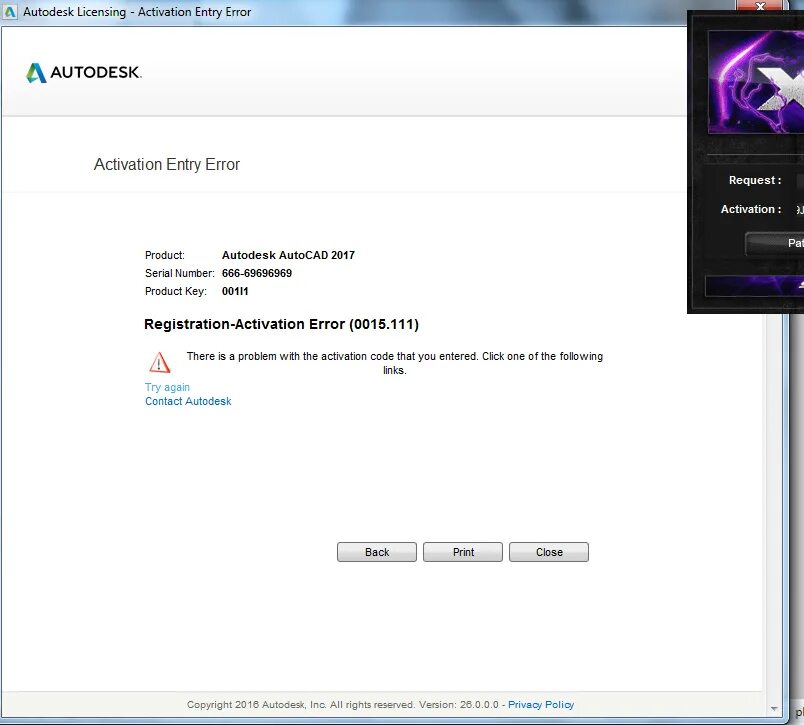Viewport: 804px width, 725px height.
Task: Click the activation code problem message
Action: 395,363
